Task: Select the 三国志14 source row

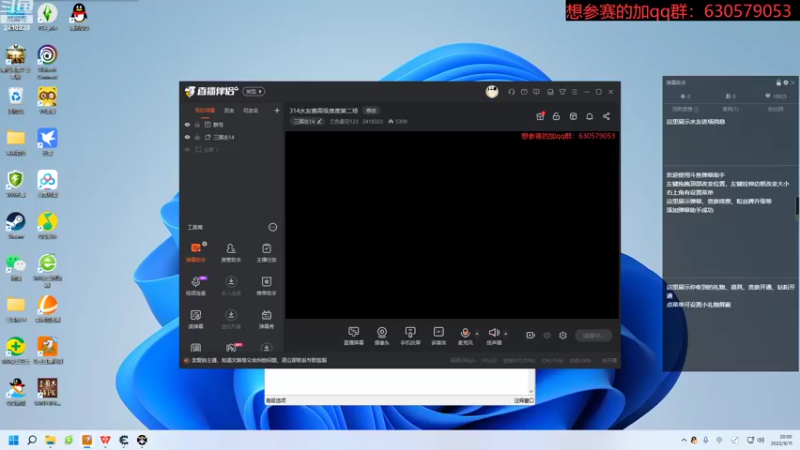Action: 232,137
